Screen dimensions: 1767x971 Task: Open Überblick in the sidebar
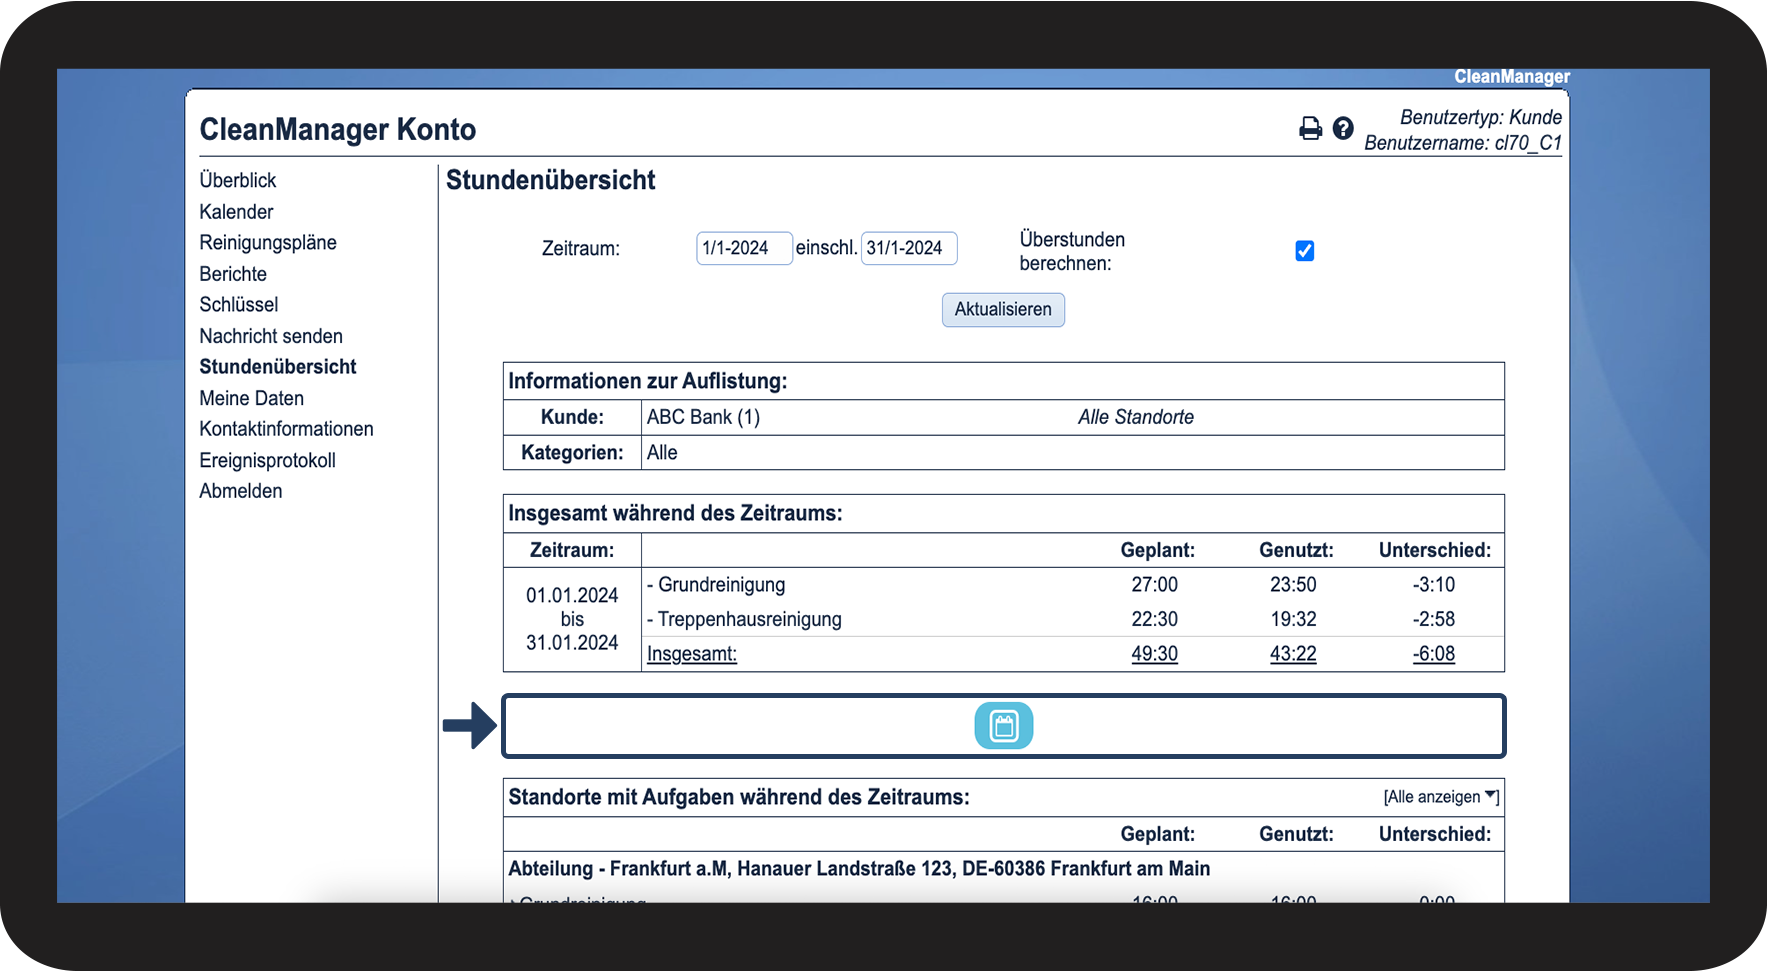(238, 180)
